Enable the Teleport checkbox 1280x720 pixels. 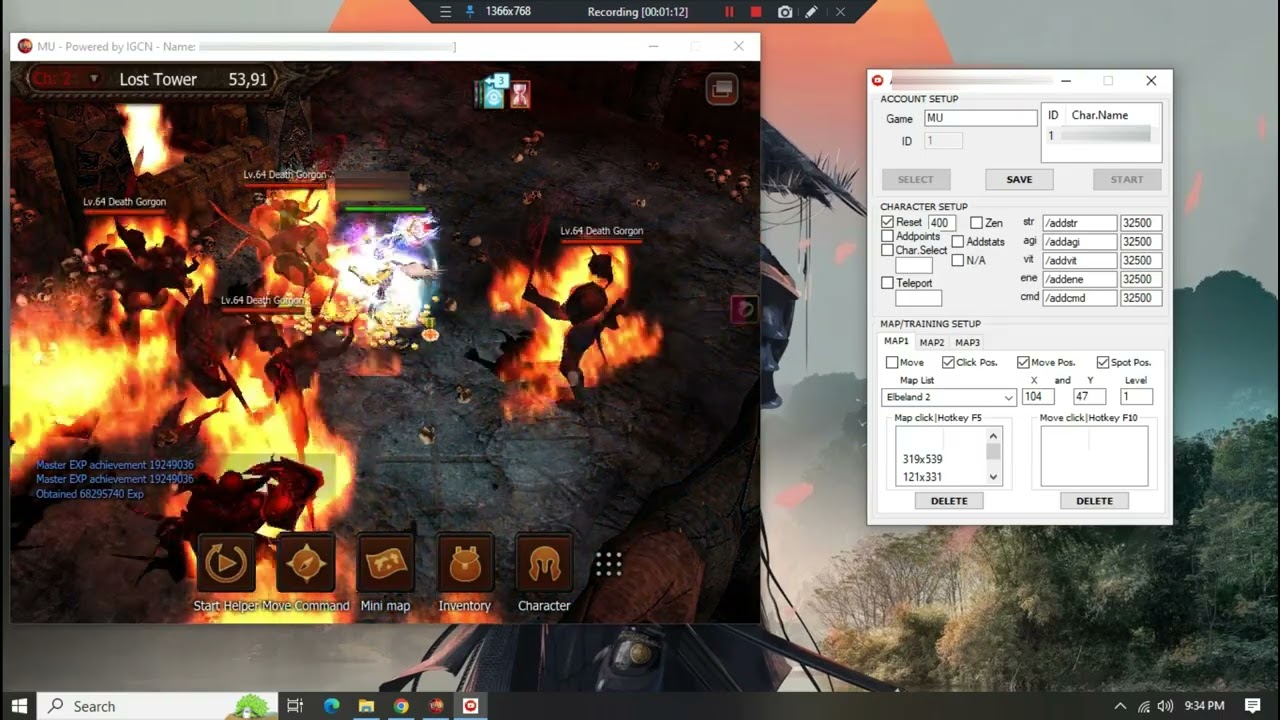tap(887, 283)
